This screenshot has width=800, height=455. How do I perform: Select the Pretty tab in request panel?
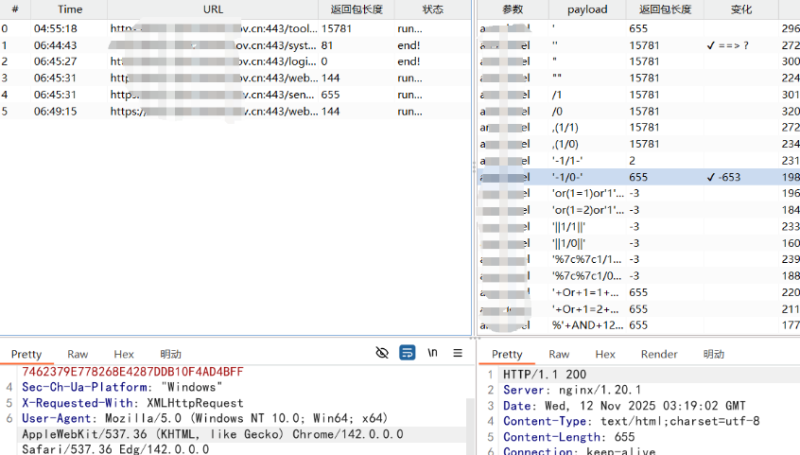click(x=27, y=354)
